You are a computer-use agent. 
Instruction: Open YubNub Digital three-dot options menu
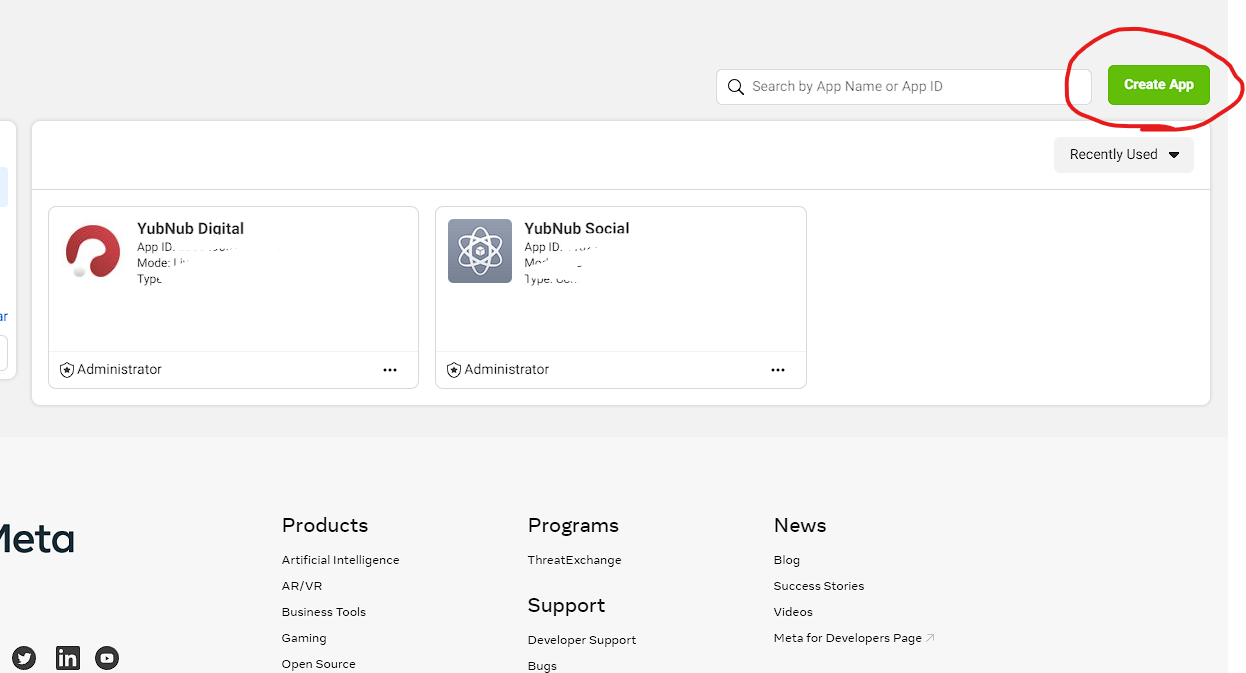[390, 370]
